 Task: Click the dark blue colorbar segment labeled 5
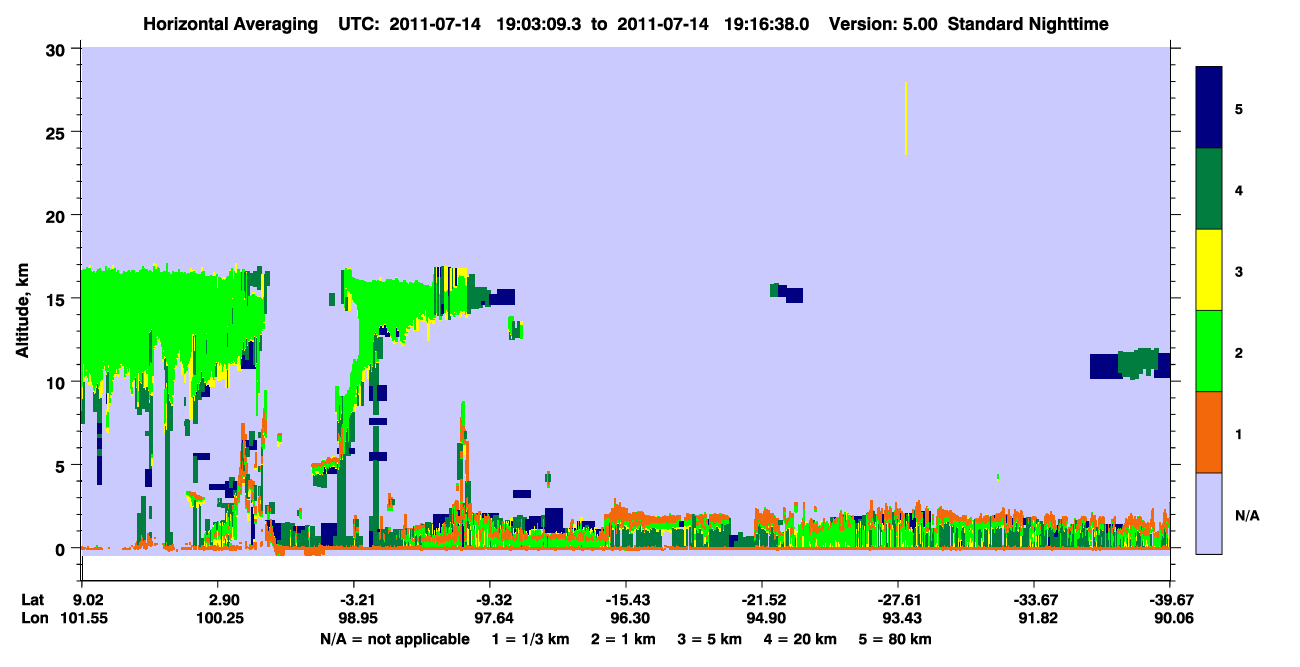(x=1209, y=108)
